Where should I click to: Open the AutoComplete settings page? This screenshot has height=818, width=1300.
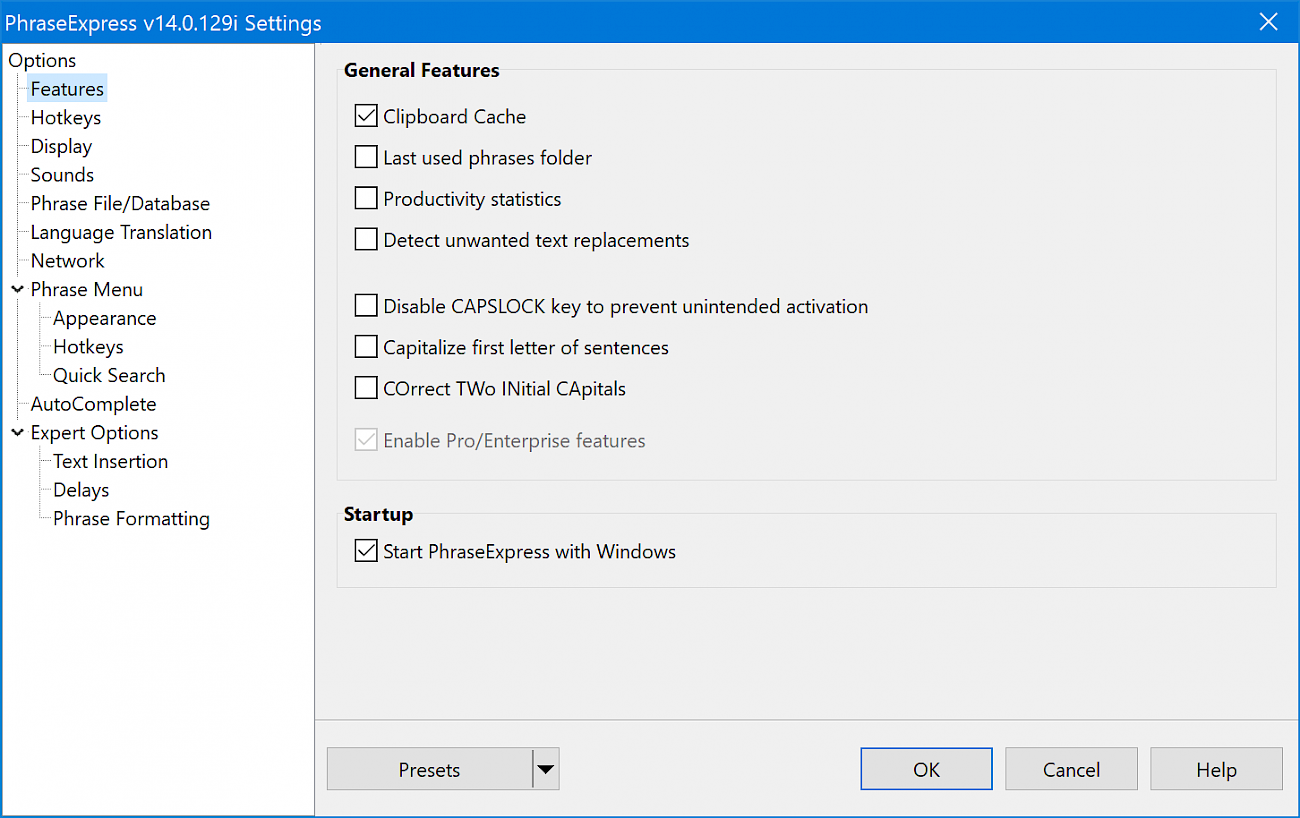point(93,404)
